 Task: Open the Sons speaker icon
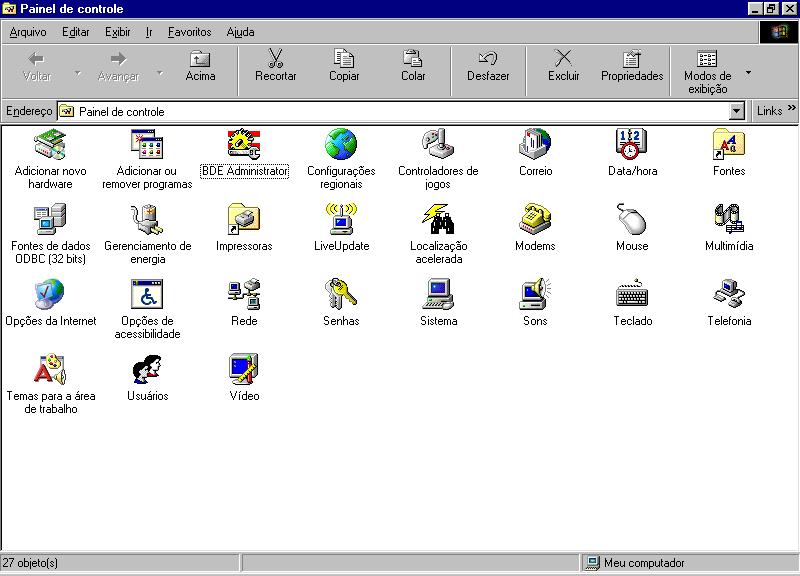535,294
